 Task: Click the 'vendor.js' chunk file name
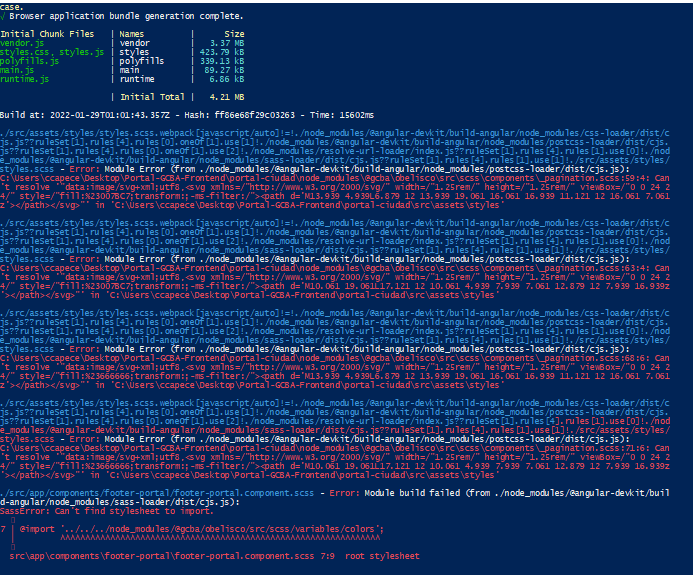[22, 43]
